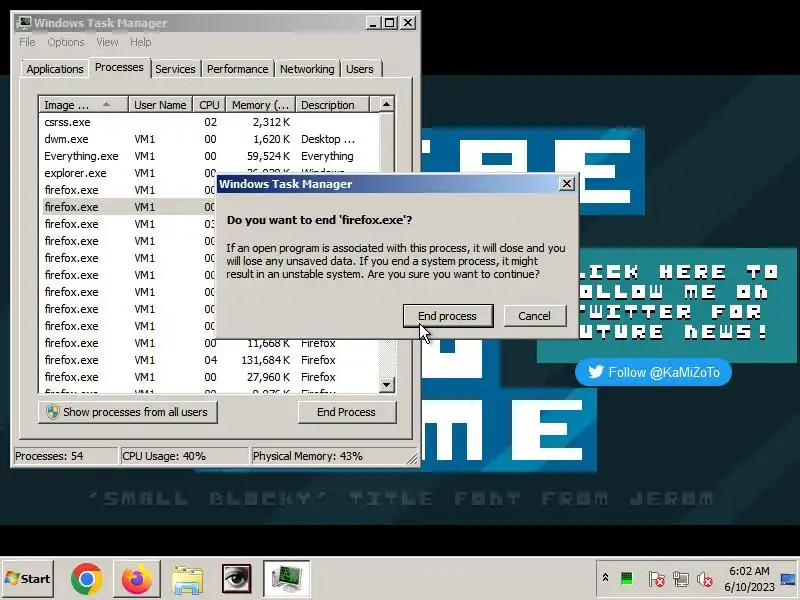The width and height of the screenshot is (800, 600).
Task: Show hidden tray icons arrow
Action: pos(605,578)
